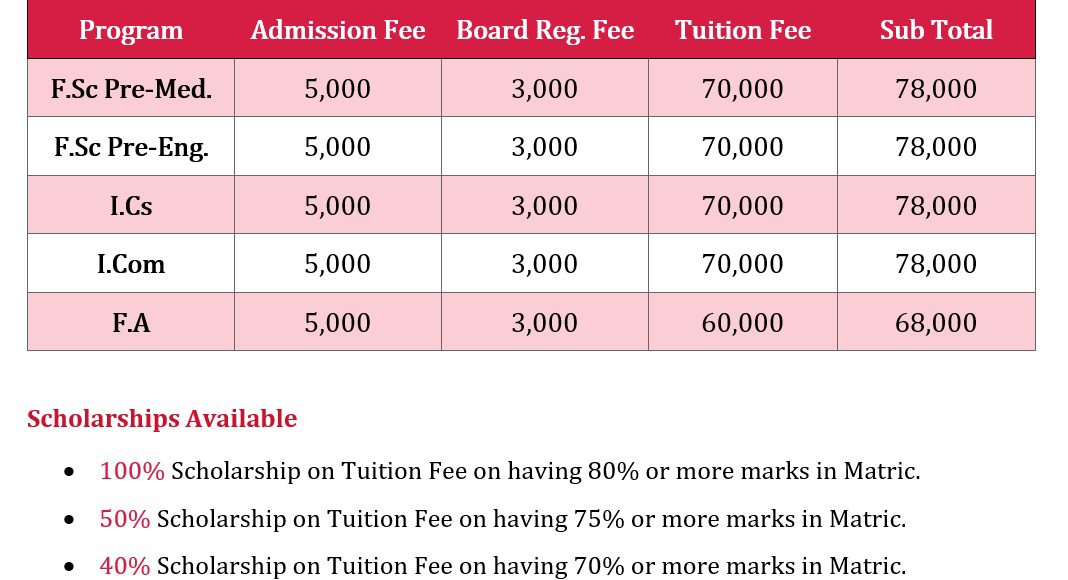
Task: Click the Scholarships Available heading
Action: click(x=162, y=418)
